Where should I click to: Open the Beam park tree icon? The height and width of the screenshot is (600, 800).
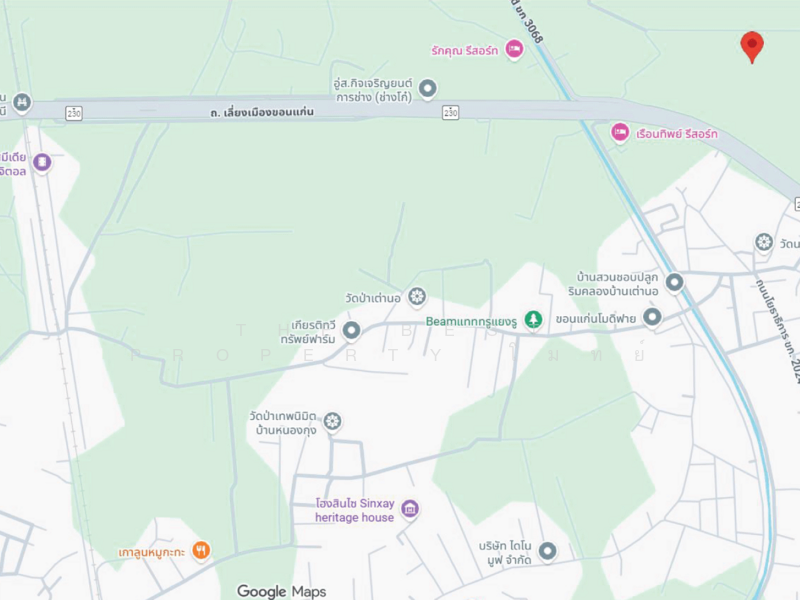click(533, 320)
